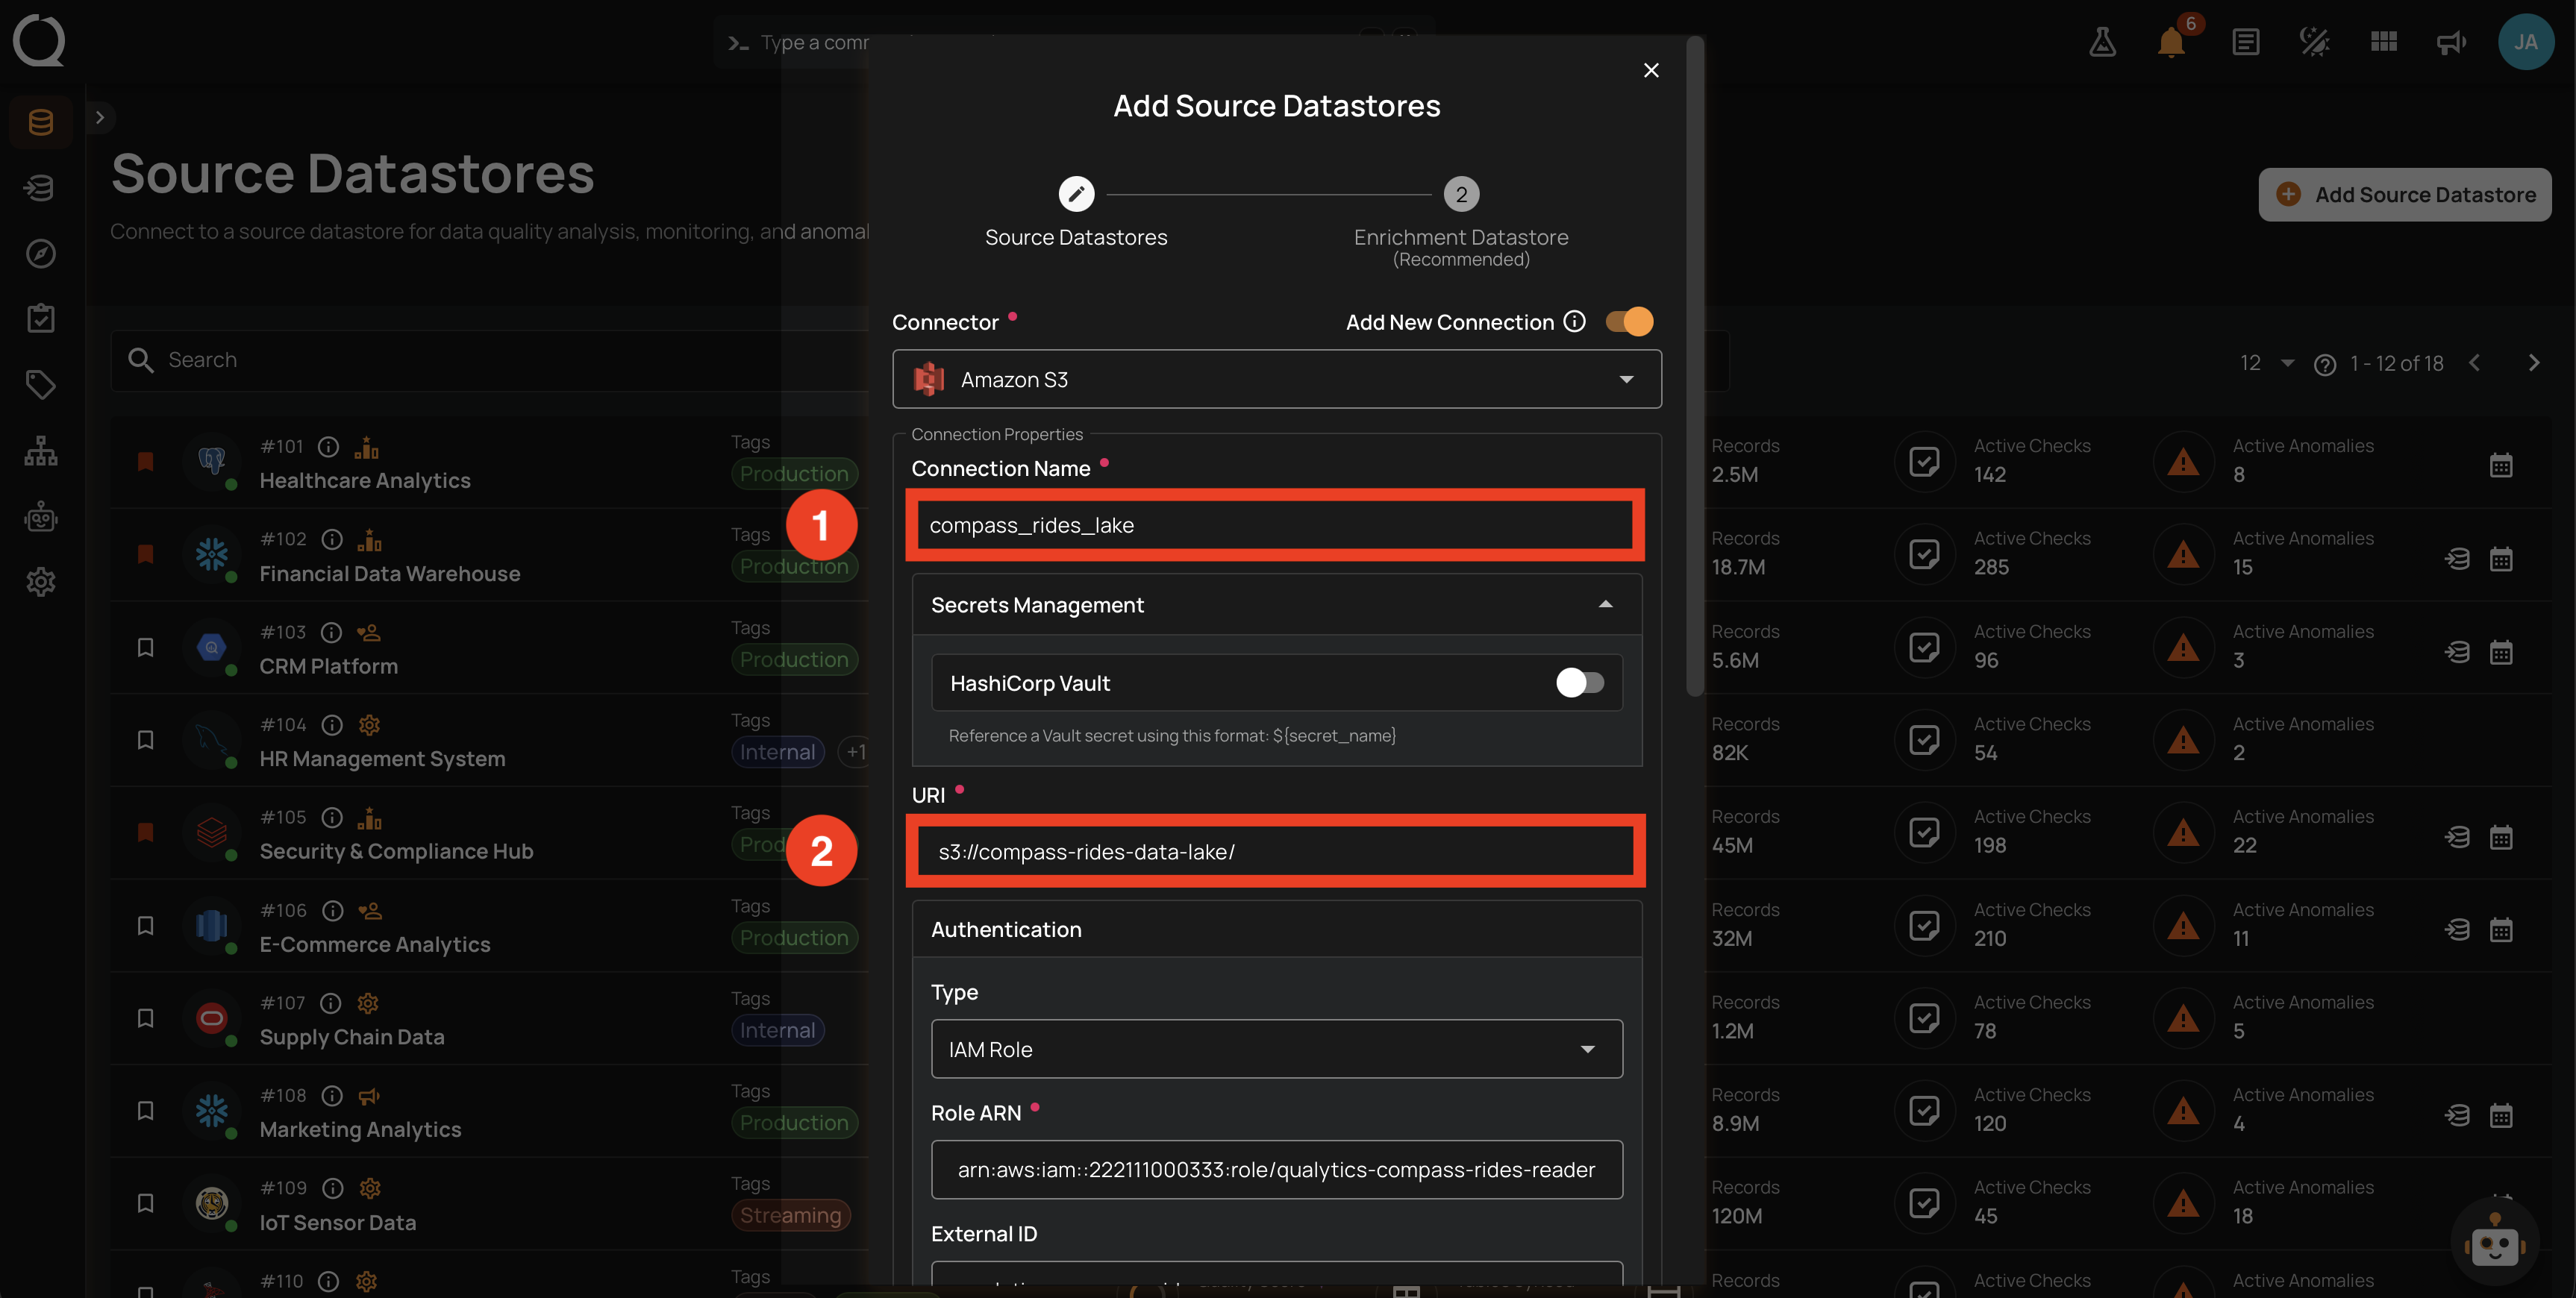Image resolution: width=2576 pixels, height=1298 pixels.
Task: Open the hierarchy tree sidebar icon
Action: coord(41,451)
